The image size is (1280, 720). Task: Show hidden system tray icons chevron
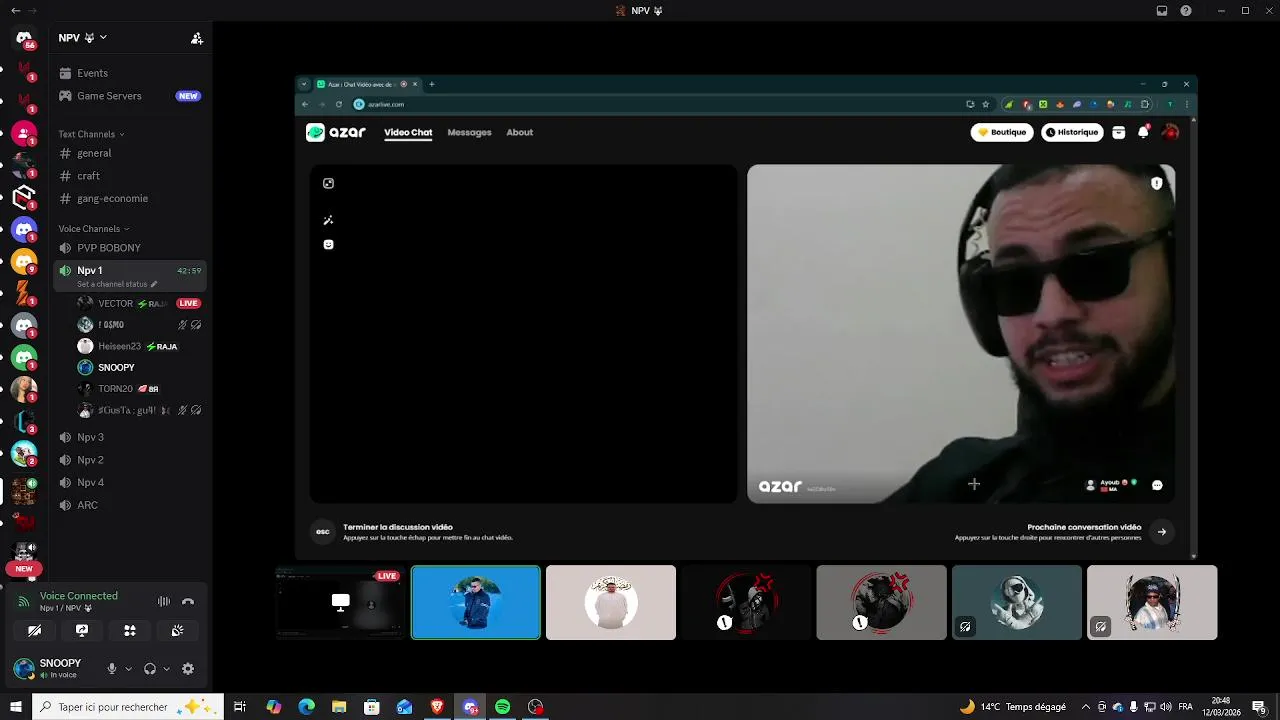point(1087,707)
